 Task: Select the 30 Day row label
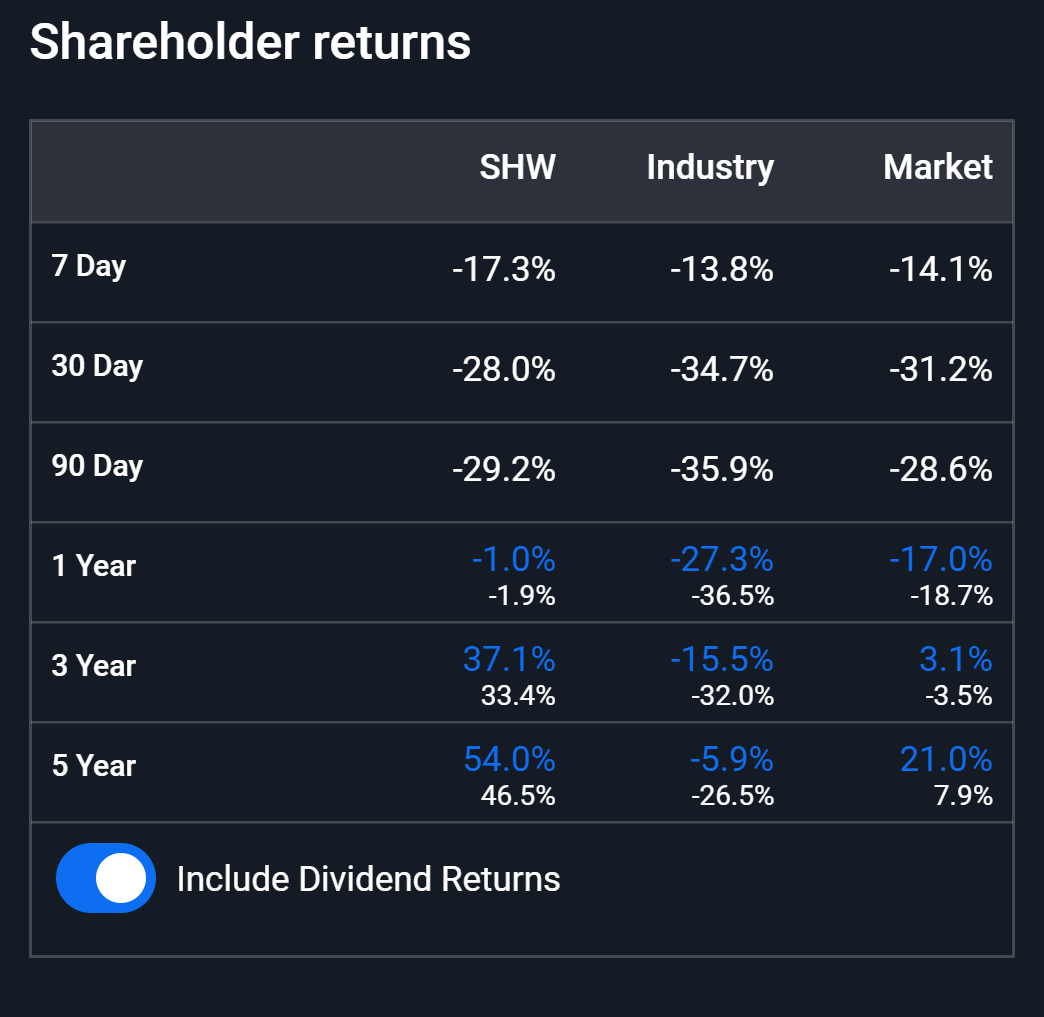coord(97,366)
